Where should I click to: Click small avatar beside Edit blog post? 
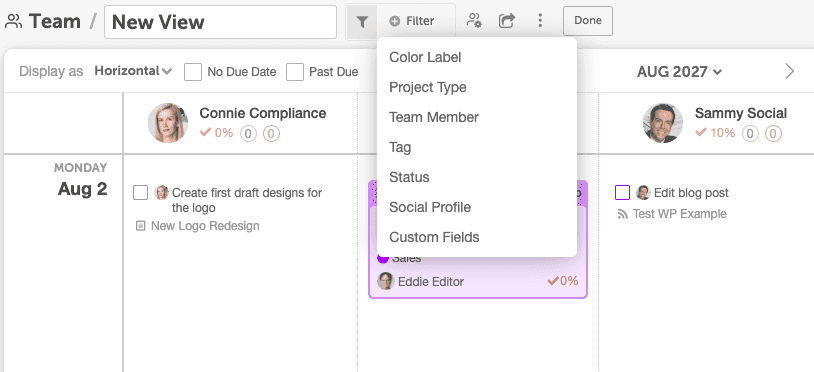(643, 192)
